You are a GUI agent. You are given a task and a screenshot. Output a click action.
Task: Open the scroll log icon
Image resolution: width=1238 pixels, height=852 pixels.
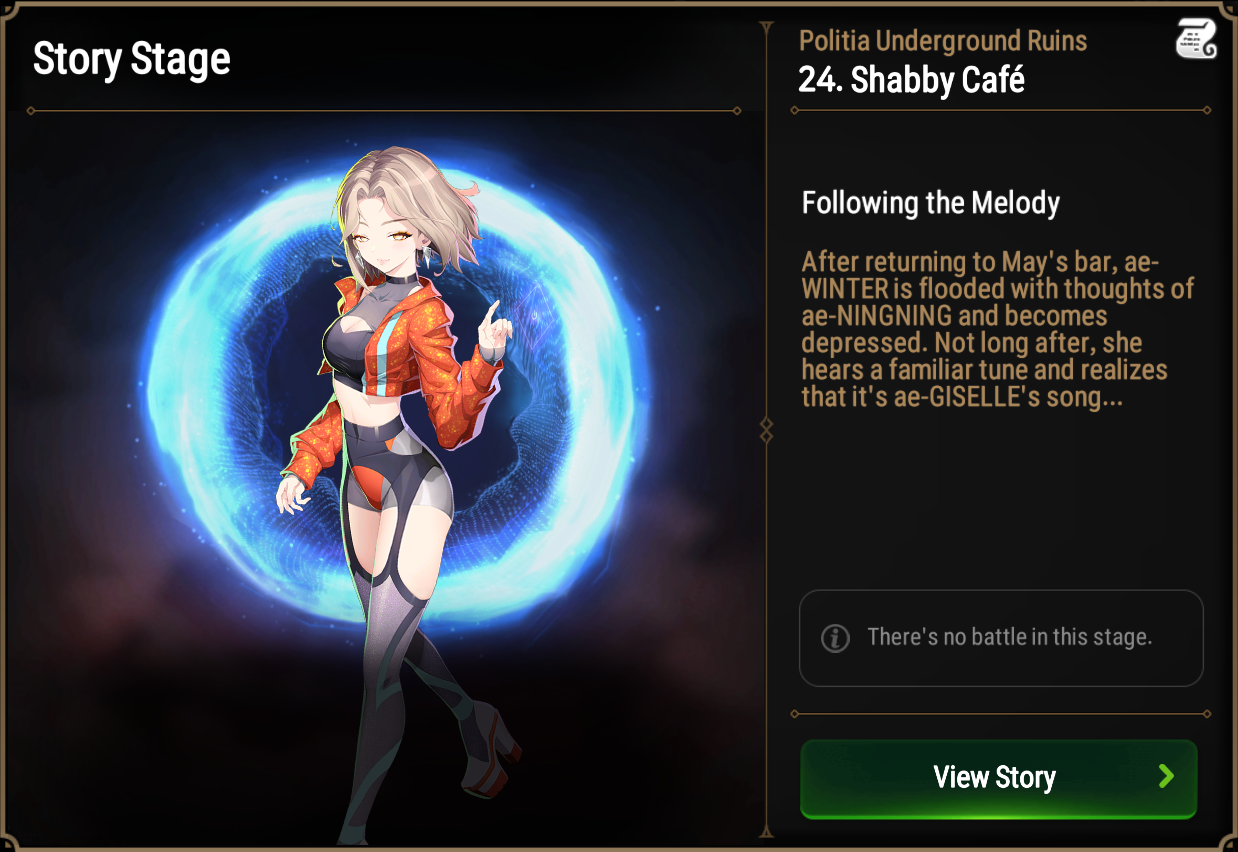[1196, 38]
